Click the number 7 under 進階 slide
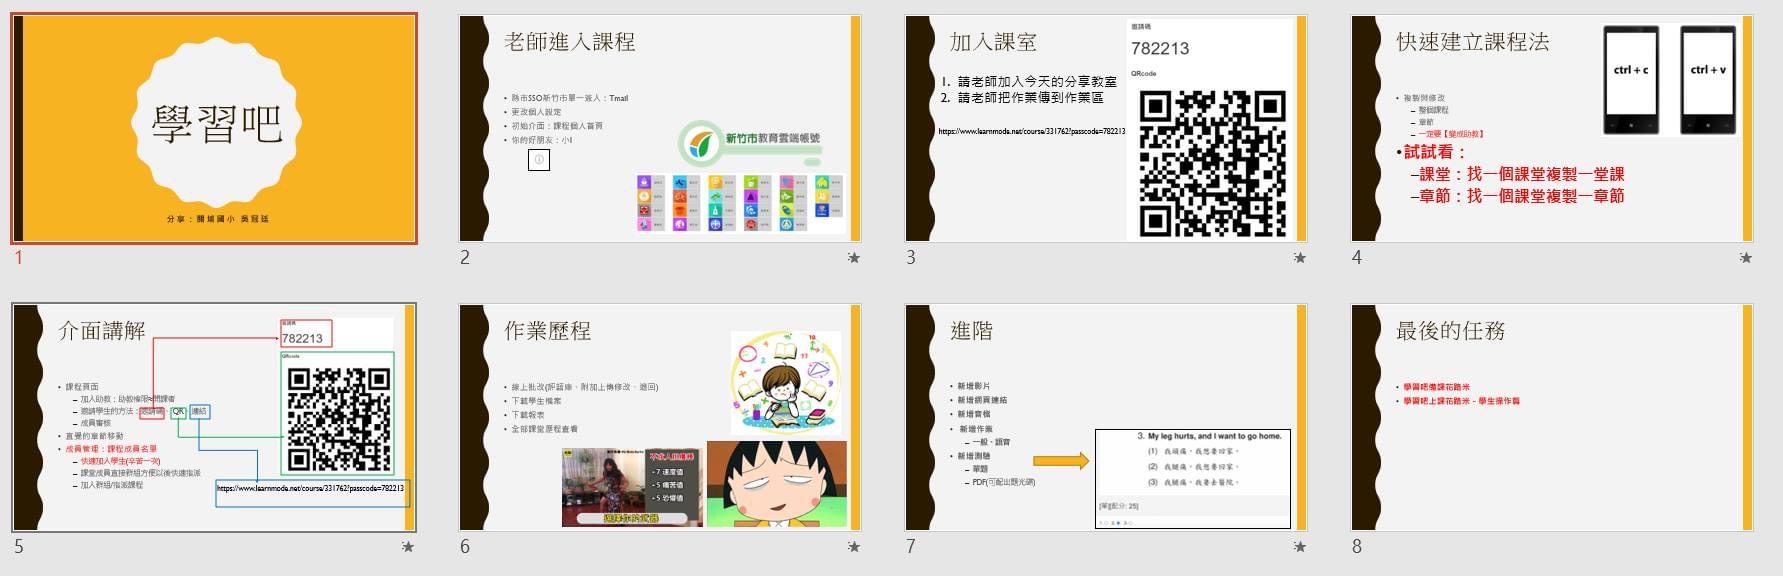1783x576 pixels. tap(911, 547)
